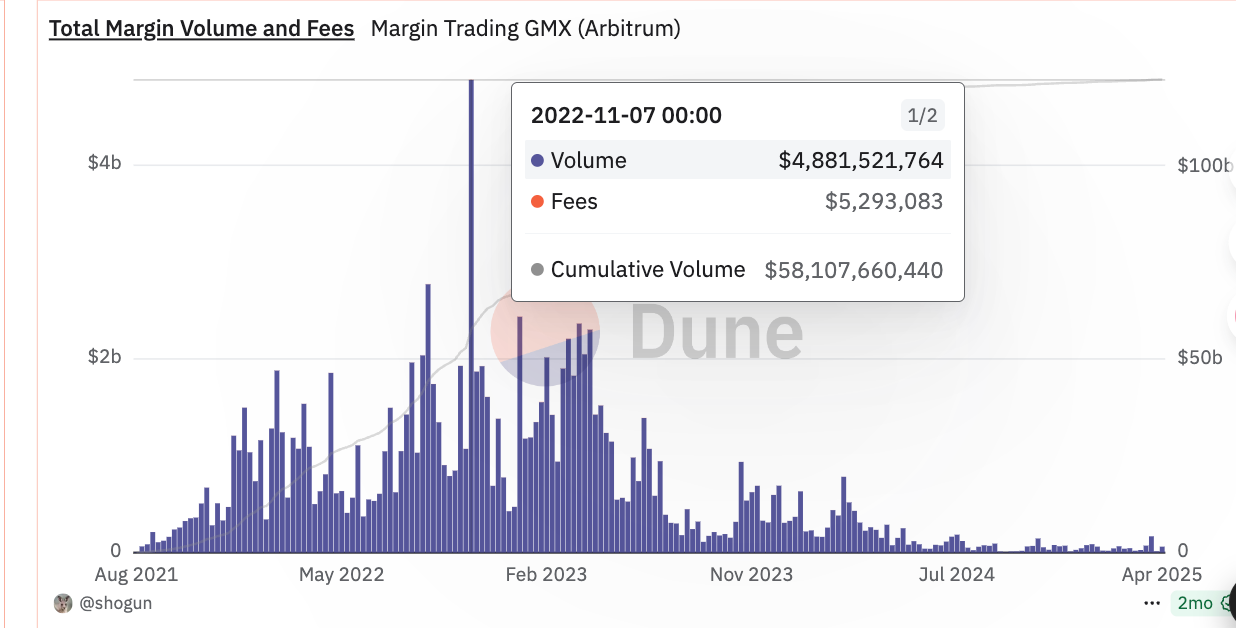1236x628 pixels.
Task: Select the Fees row in the tooltip
Action: point(737,202)
